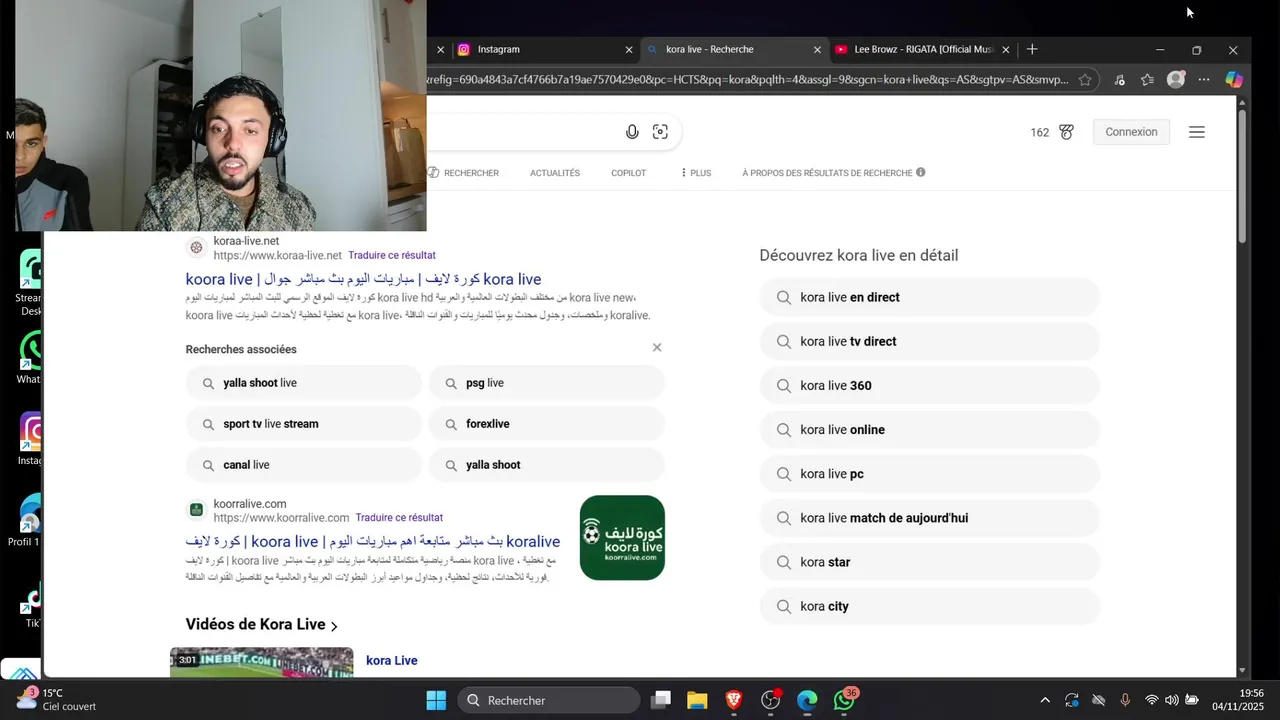Click the microphone voice search icon

coord(632,132)
